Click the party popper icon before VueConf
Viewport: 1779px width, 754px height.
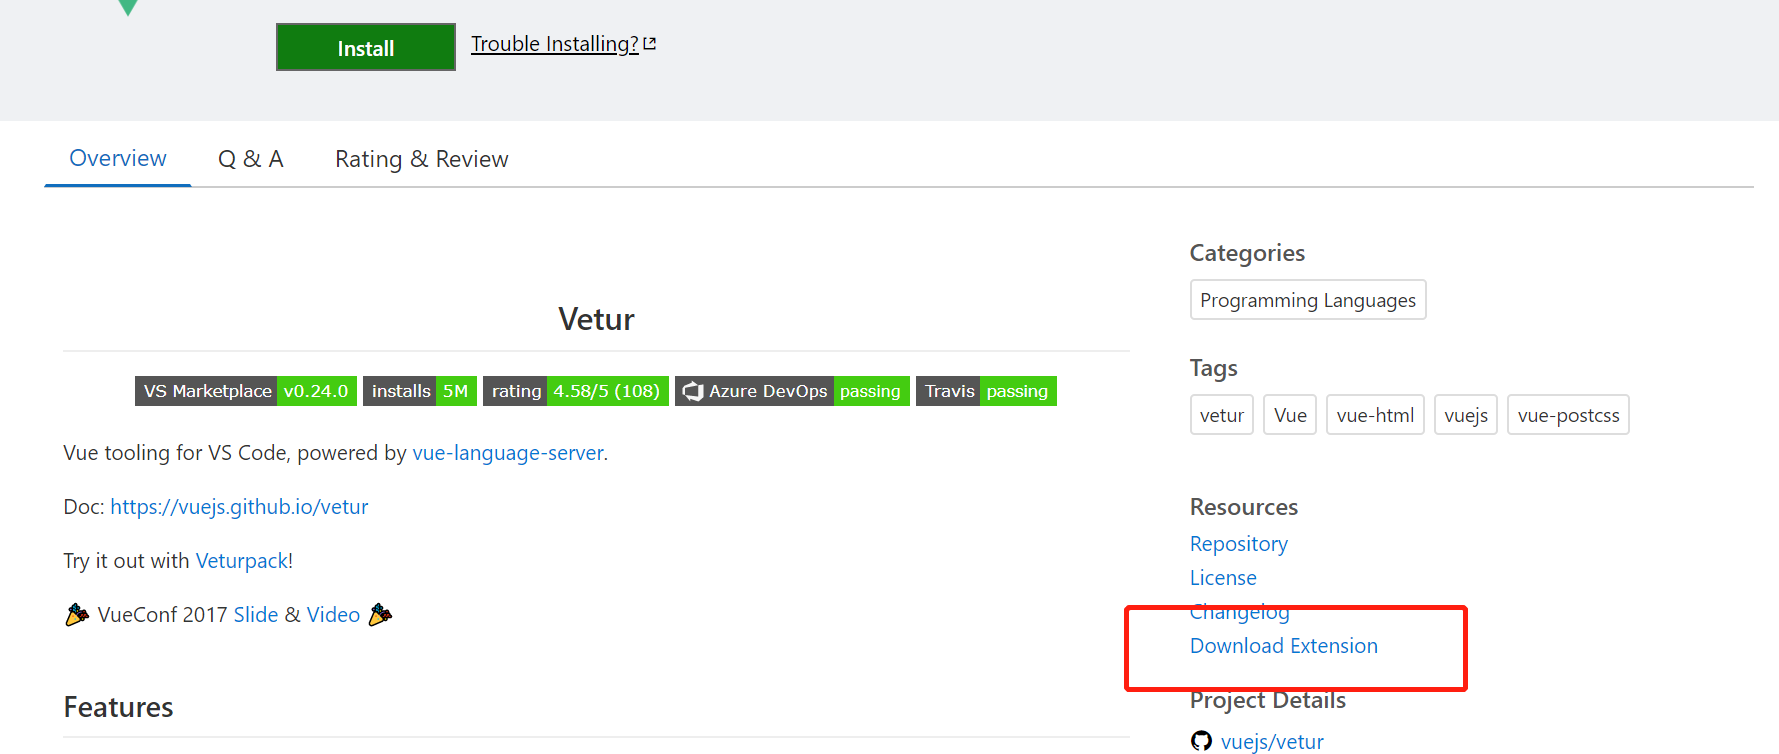[x=77, y=615]
